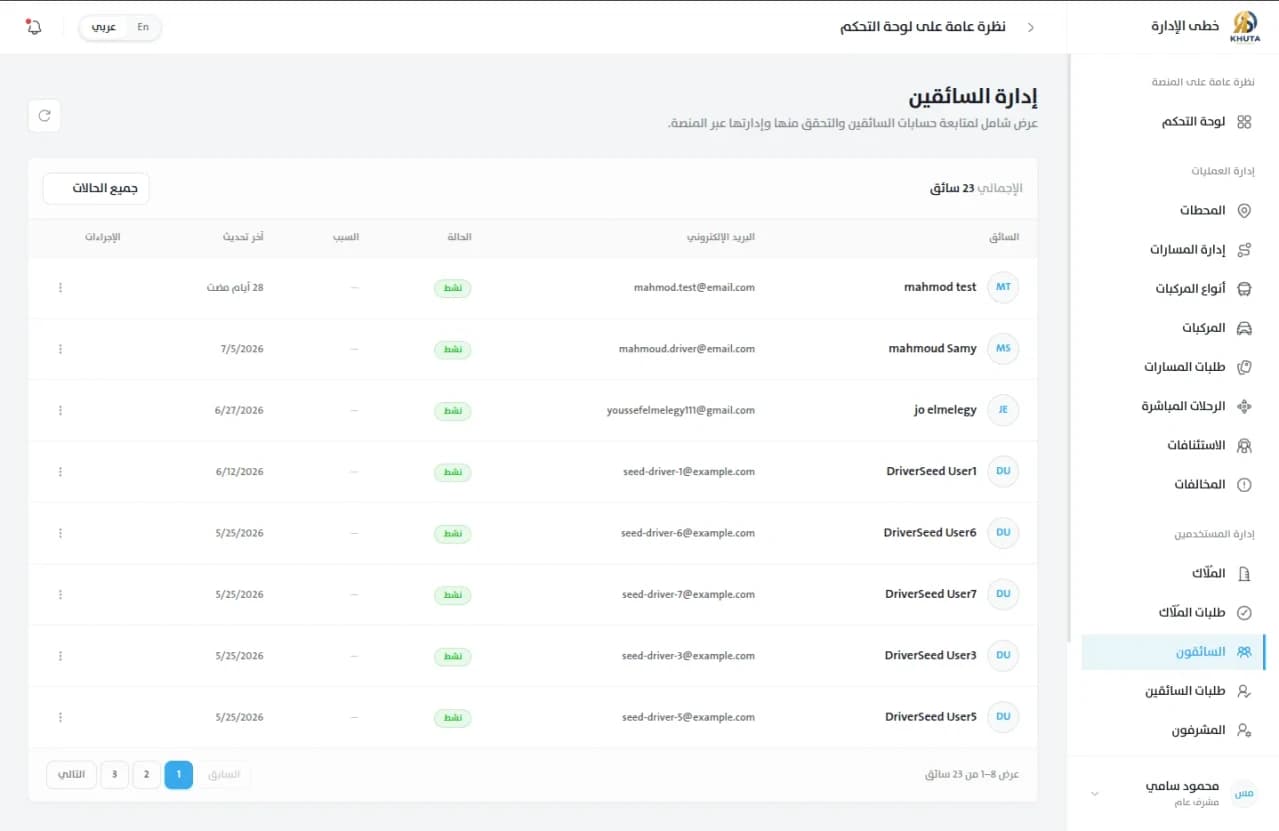
Task: Click the نشط badge in mahmod test row
Action: pos(453,288)
